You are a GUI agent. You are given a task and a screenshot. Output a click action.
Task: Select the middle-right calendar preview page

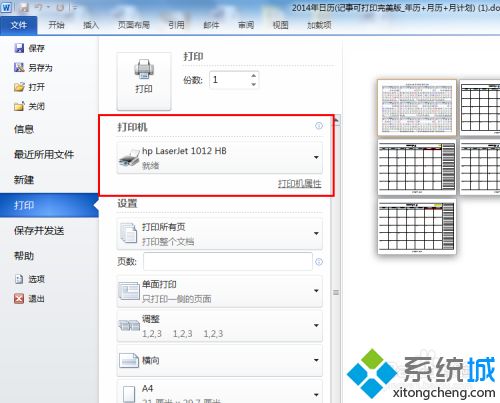click(480, 167)
